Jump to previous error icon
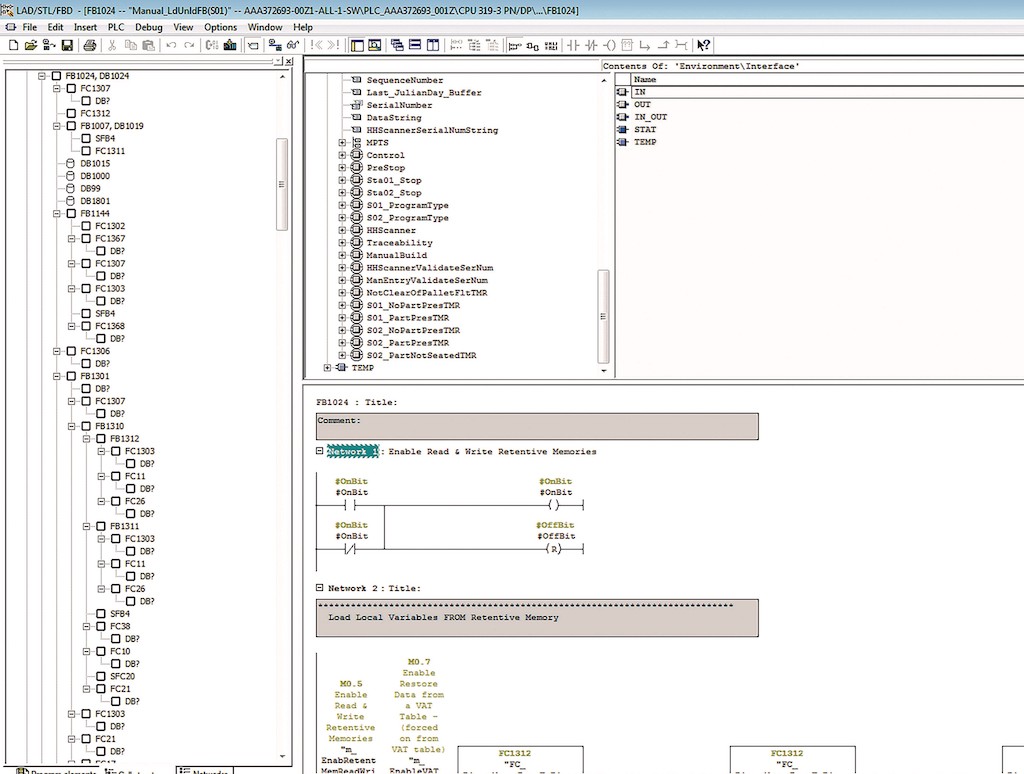The height and width of the screenshot is (774, 1024). pos(317,45)
